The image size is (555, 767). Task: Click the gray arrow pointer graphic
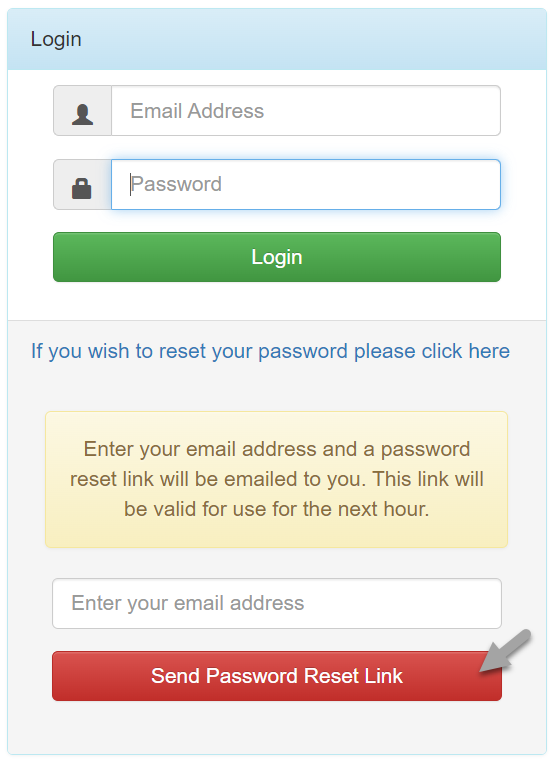(x=505, y=651)
